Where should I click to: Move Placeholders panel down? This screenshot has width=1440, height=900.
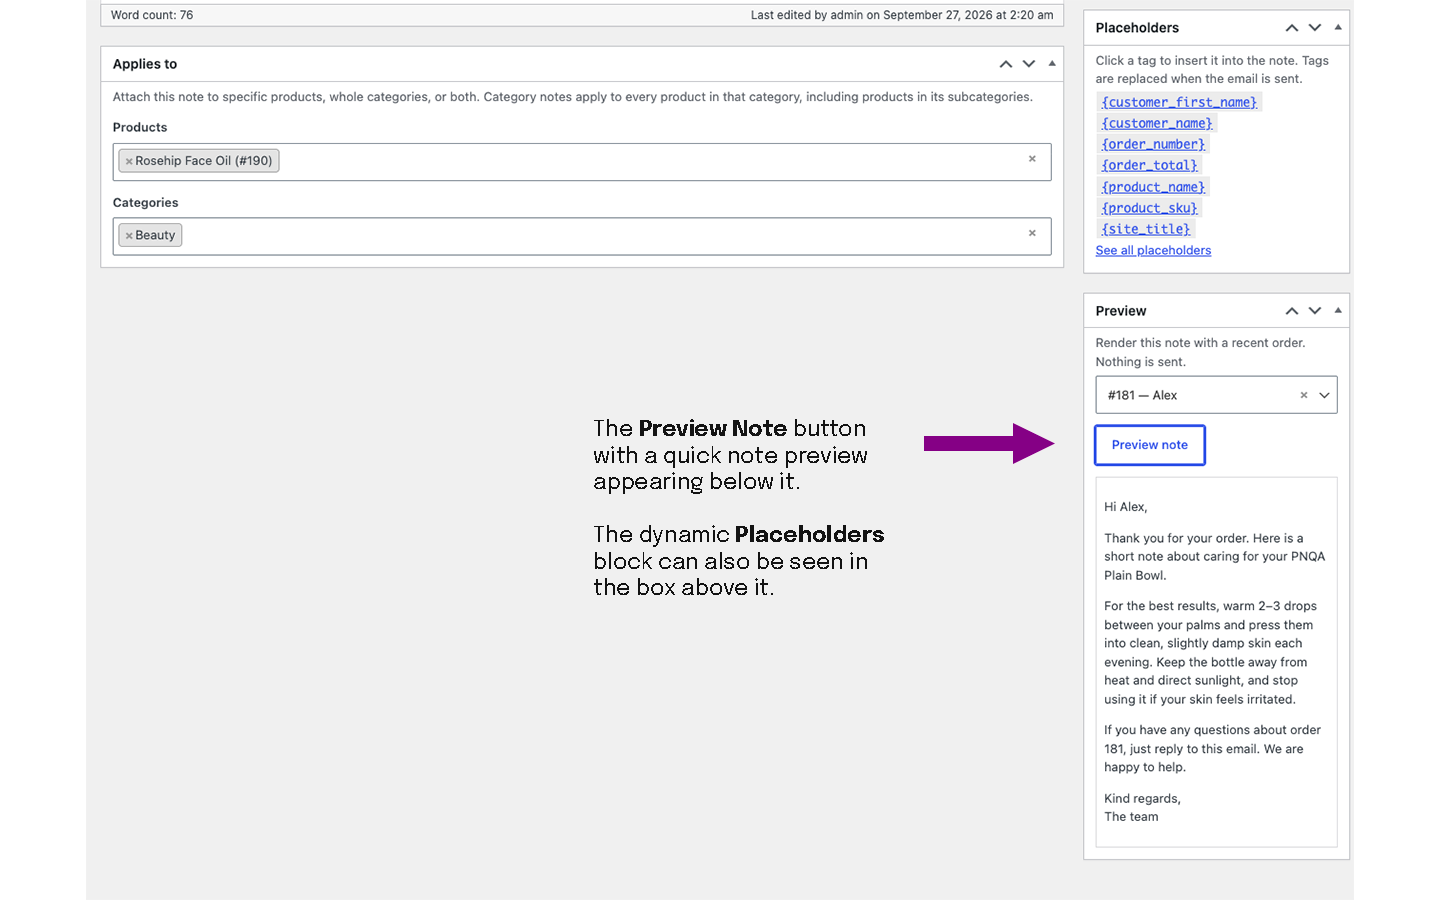pyautogui.click(x=1315, y=28)
